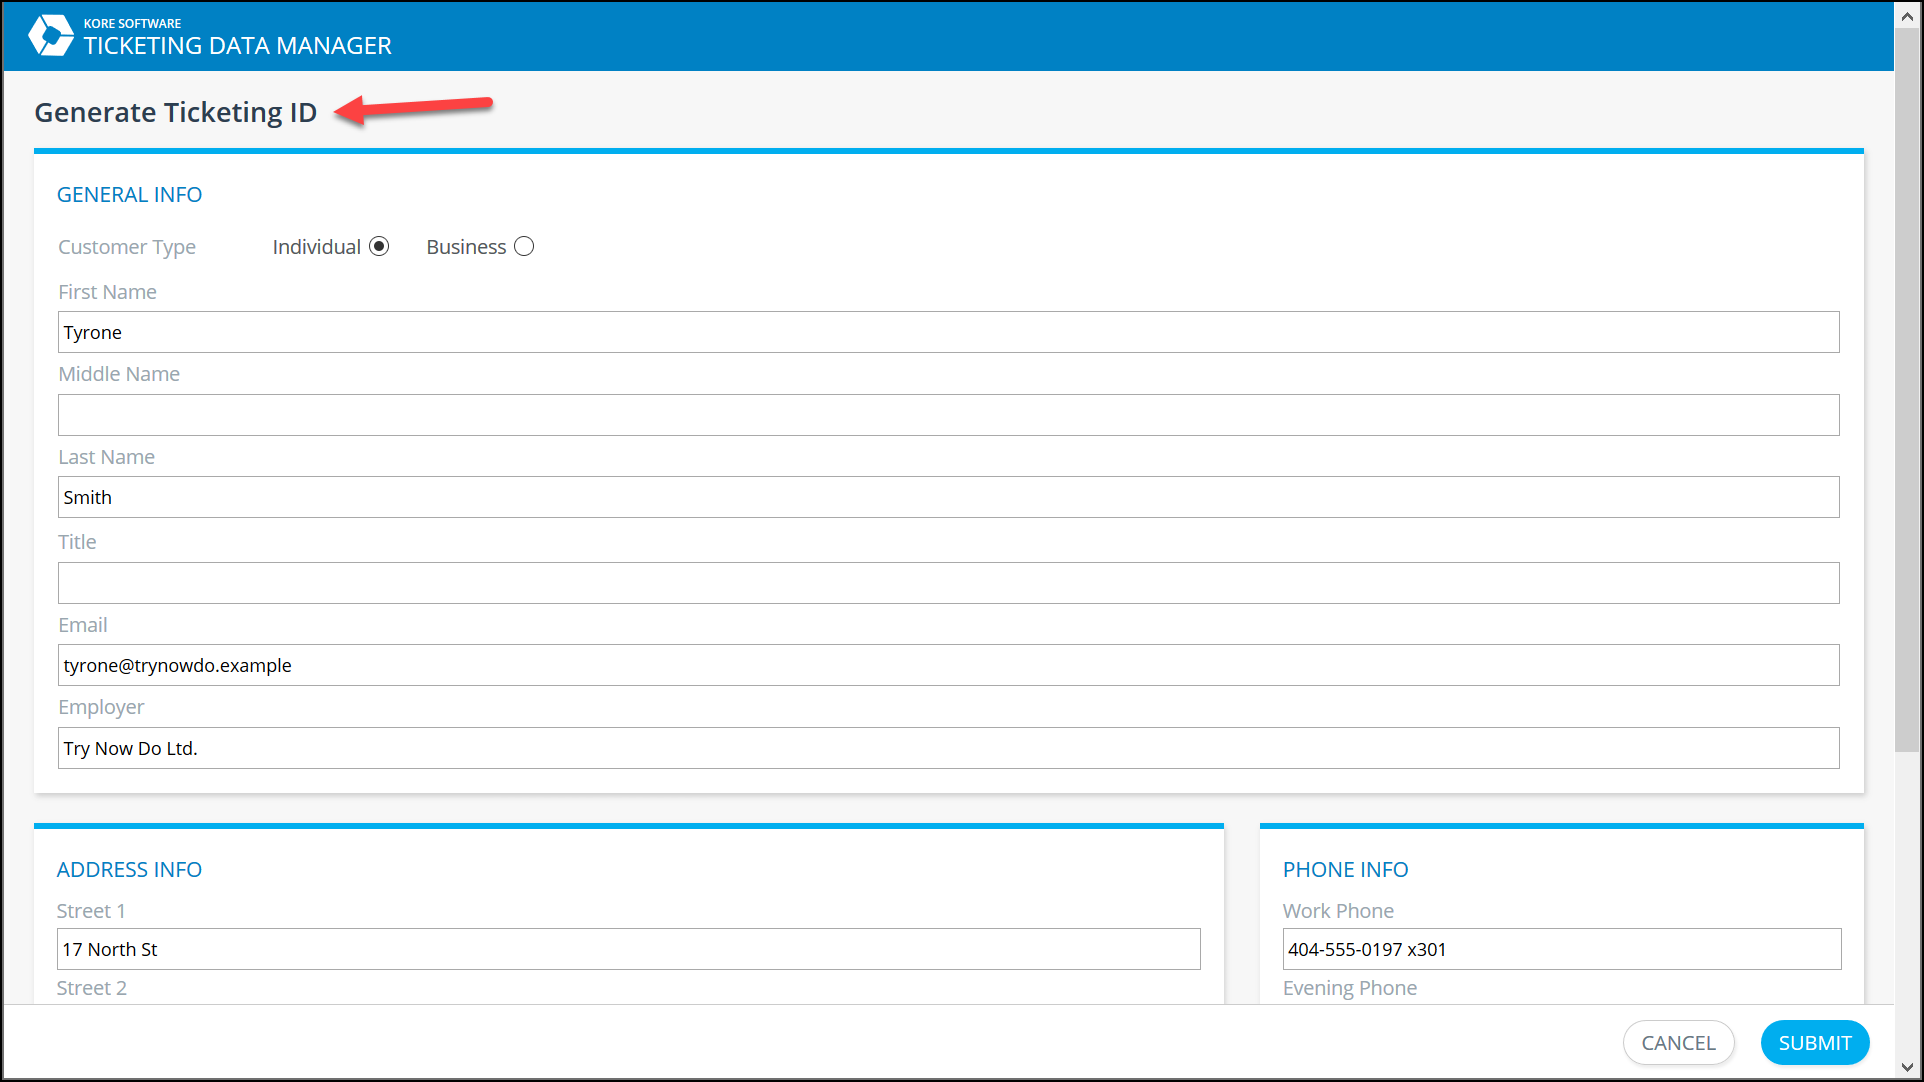The height and width of the screenshot is (1082, 1924).
Task: Click the Work Phone label
Action: pos(1338,911)
